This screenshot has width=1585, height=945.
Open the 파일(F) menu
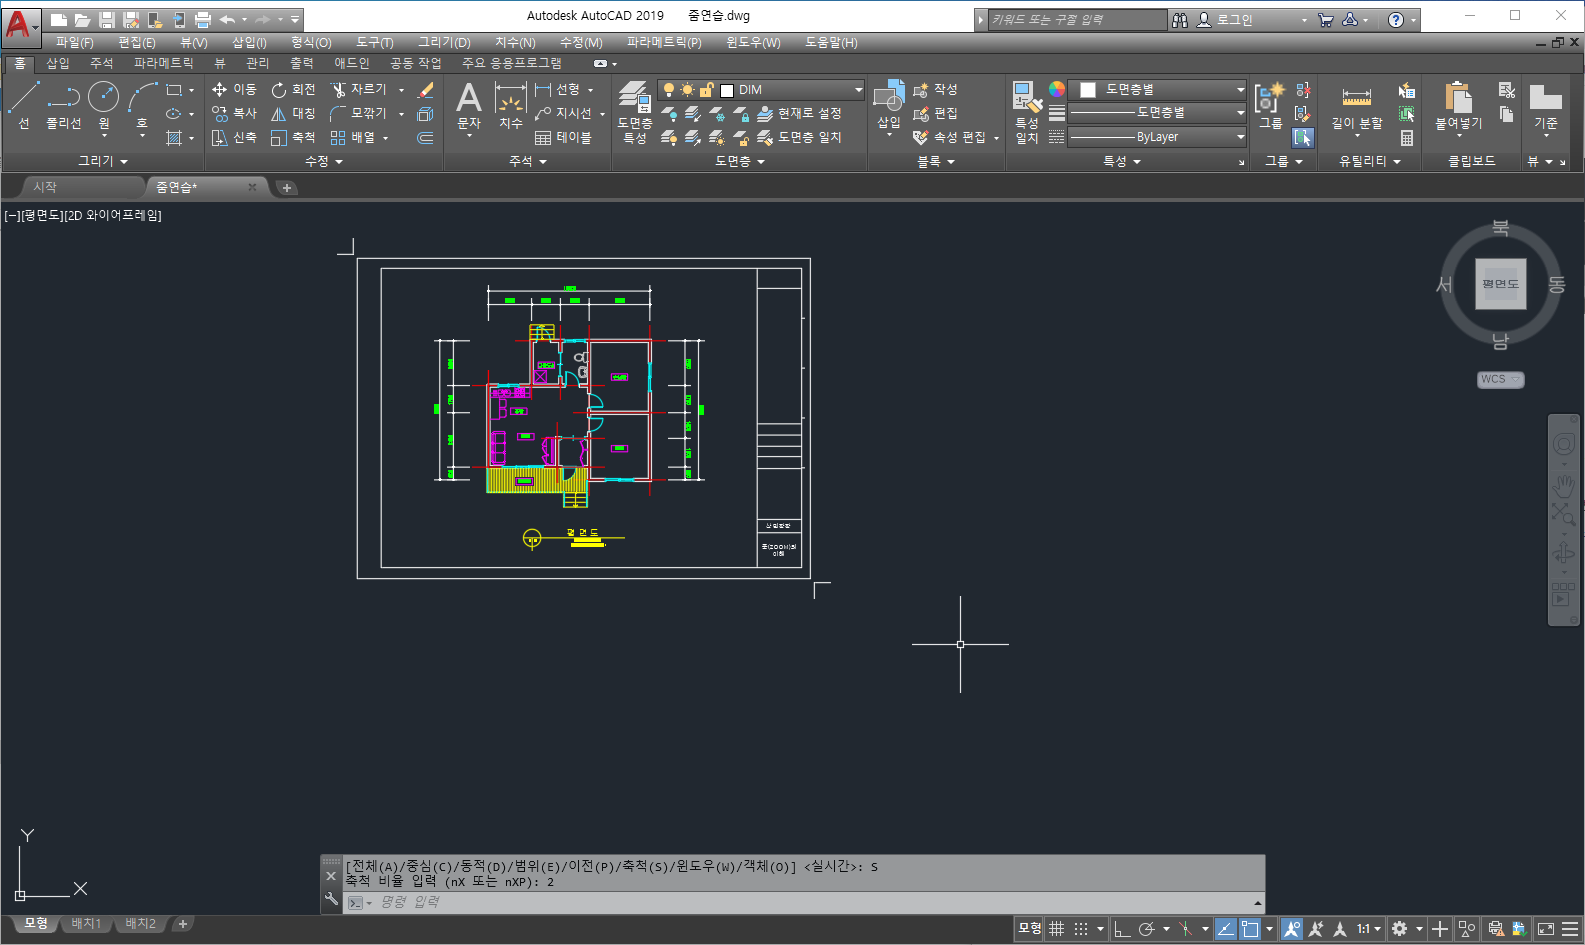tap(74, 42)
